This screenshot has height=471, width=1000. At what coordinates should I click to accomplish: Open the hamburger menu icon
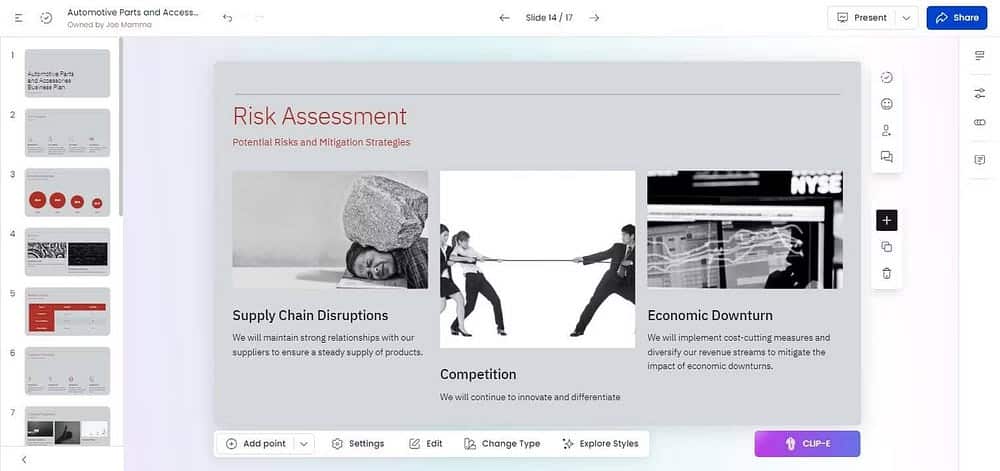coord(18,18)
